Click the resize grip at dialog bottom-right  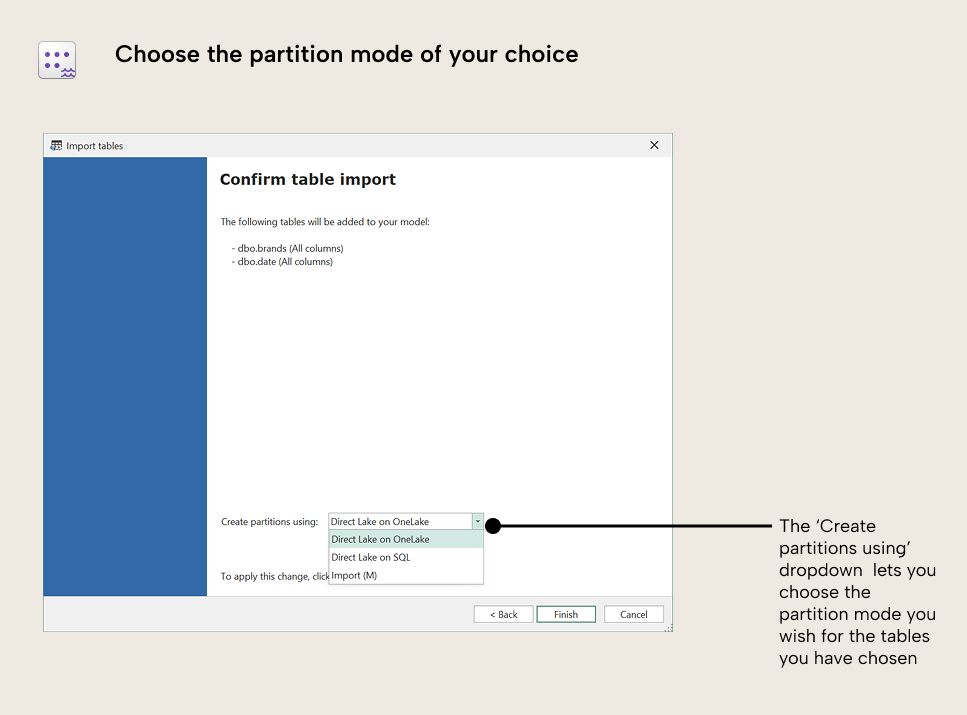668,628
